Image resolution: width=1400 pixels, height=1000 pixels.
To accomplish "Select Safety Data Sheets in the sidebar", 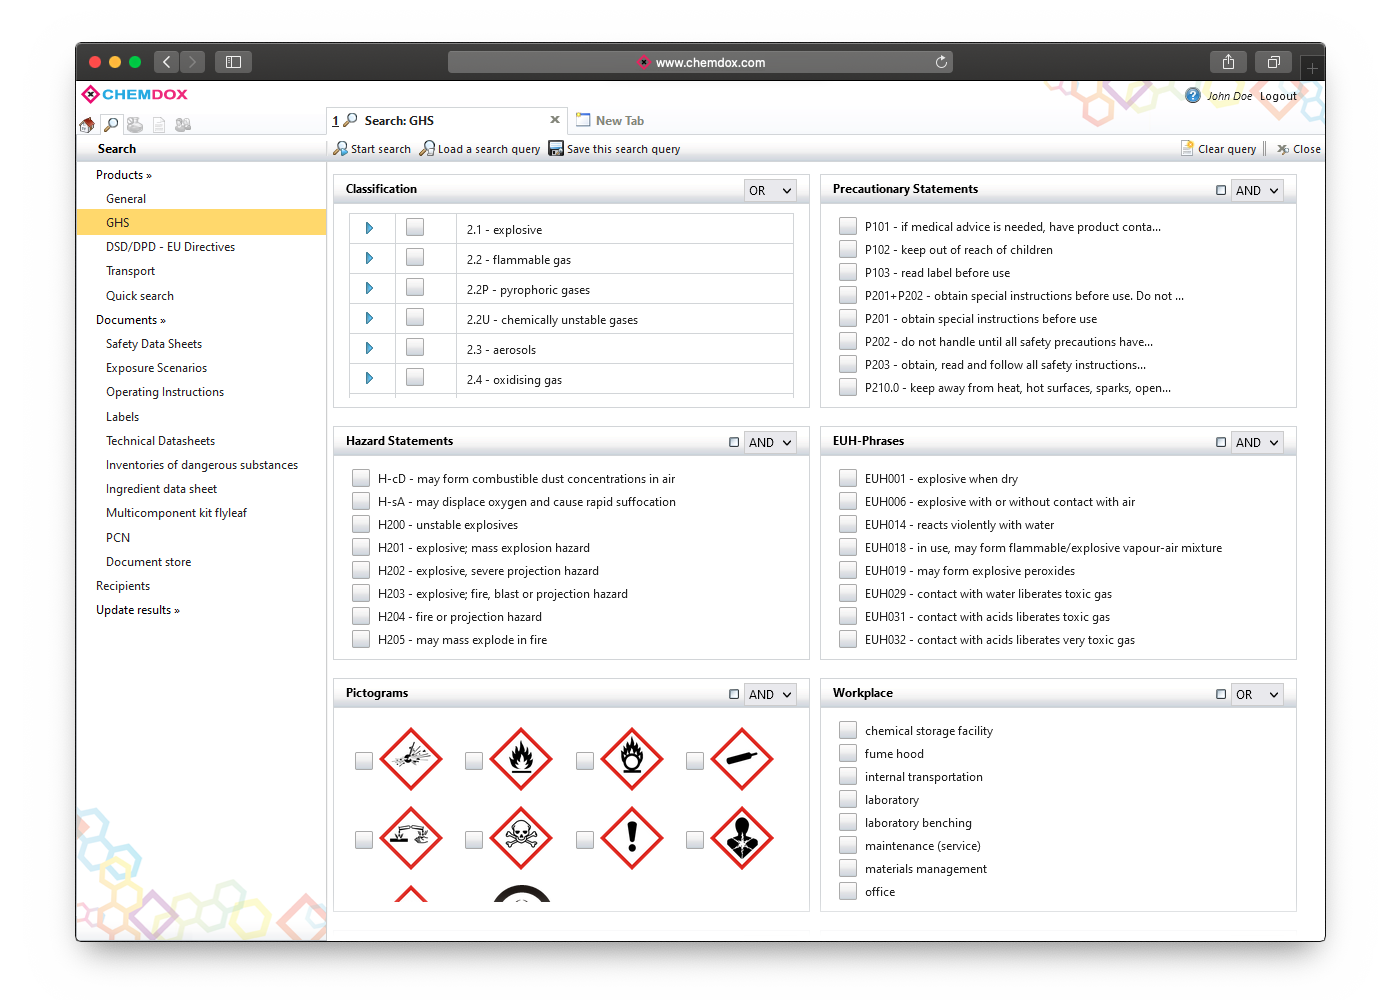I will (154, 343).
